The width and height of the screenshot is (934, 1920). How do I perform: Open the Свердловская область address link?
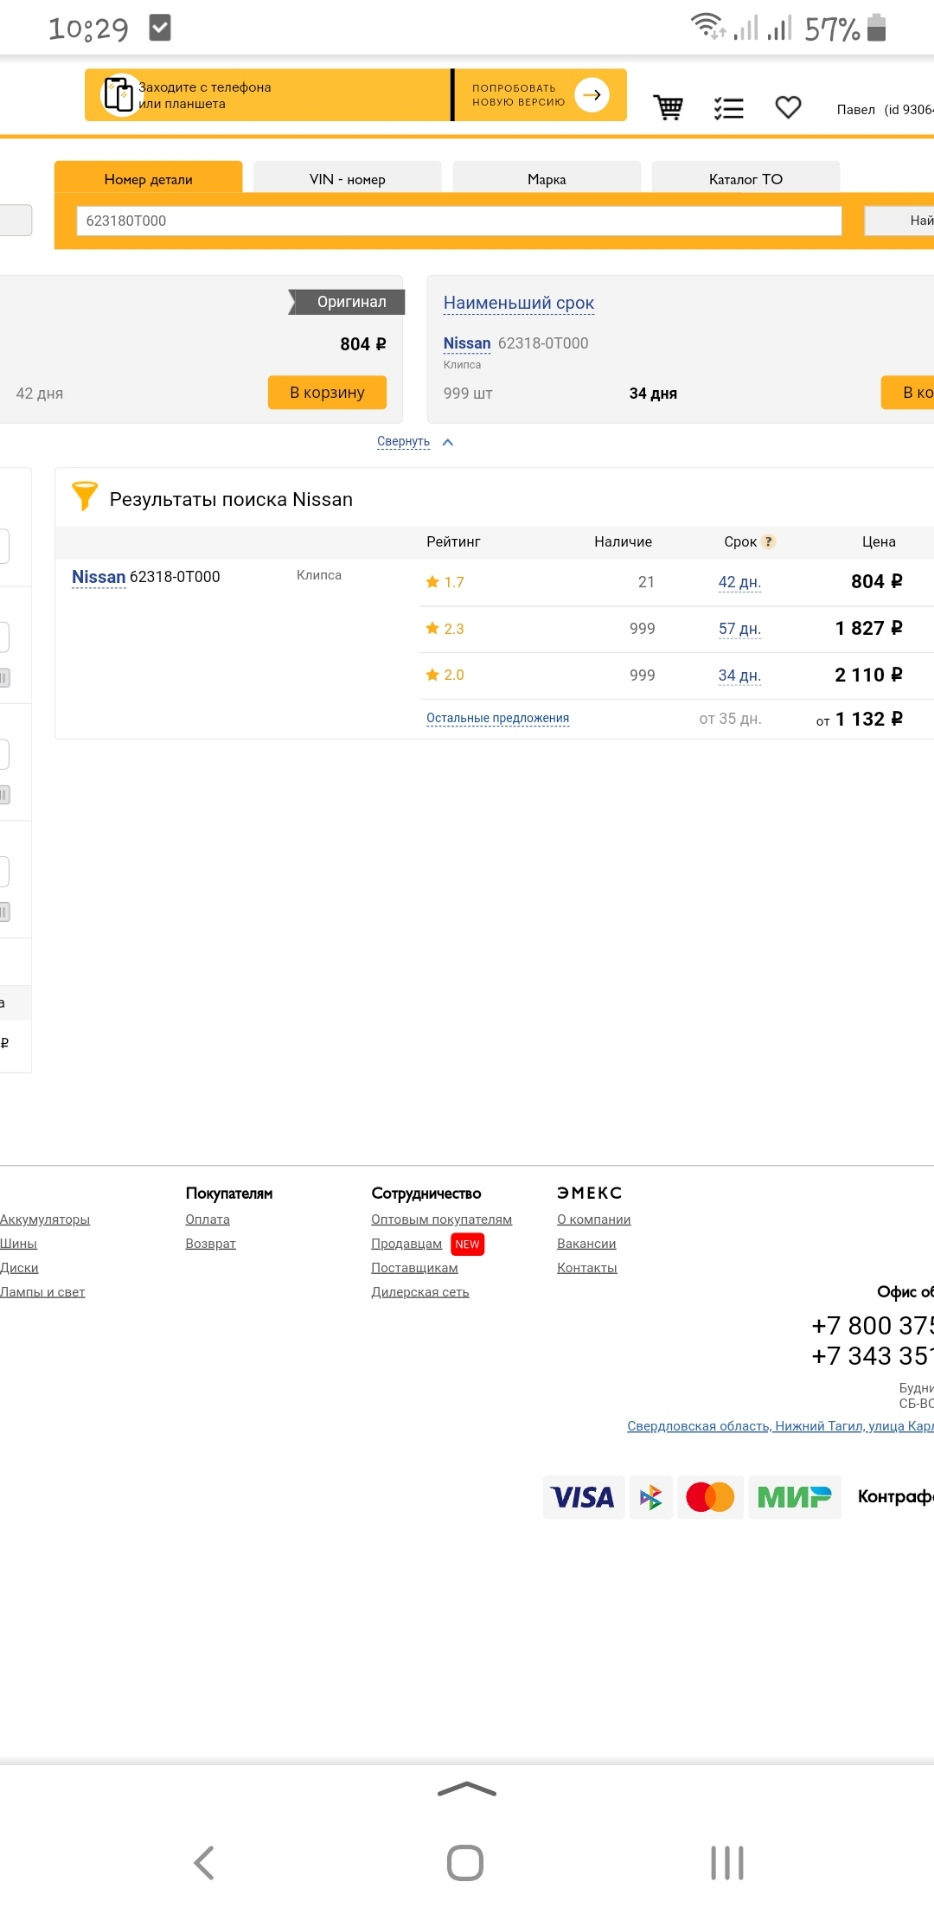780,1426
